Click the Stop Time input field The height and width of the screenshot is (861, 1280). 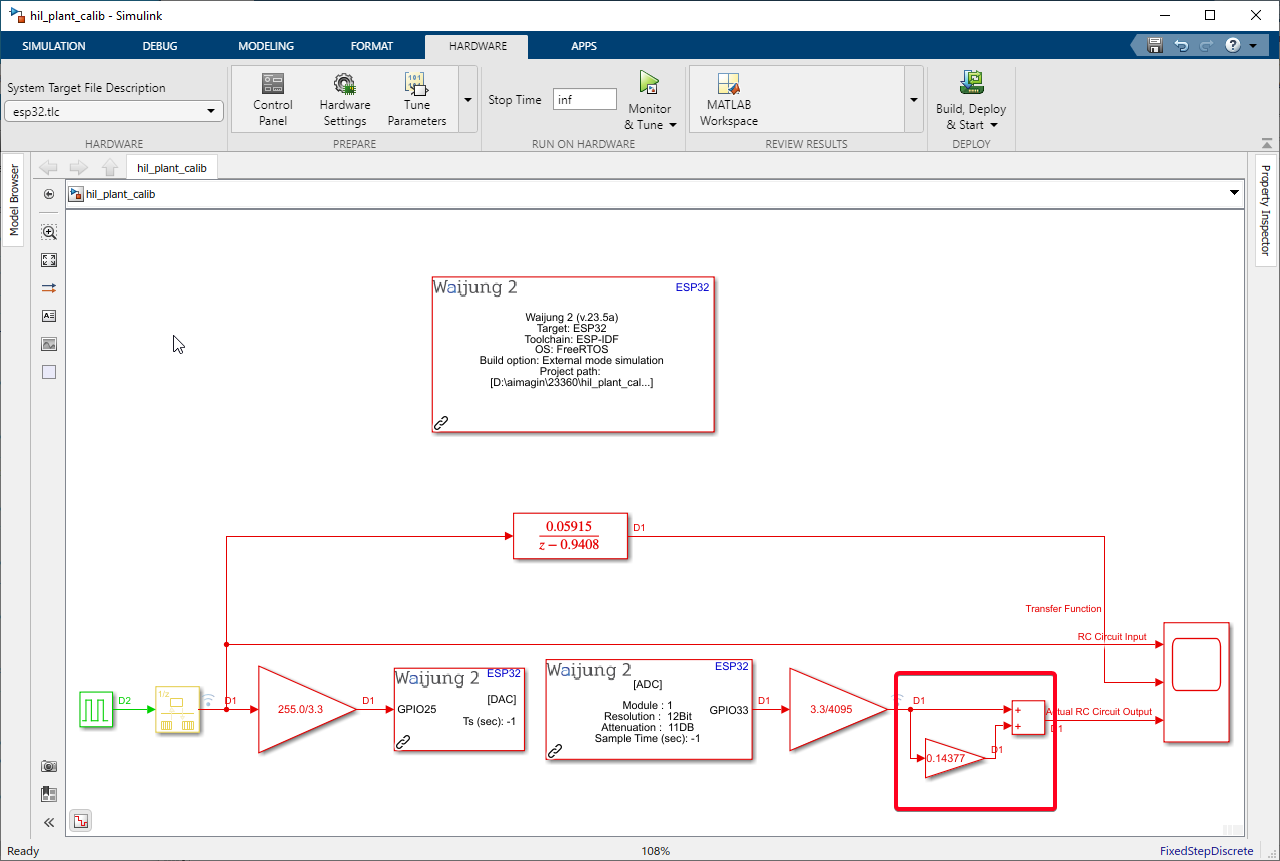(x=584, y=99)
